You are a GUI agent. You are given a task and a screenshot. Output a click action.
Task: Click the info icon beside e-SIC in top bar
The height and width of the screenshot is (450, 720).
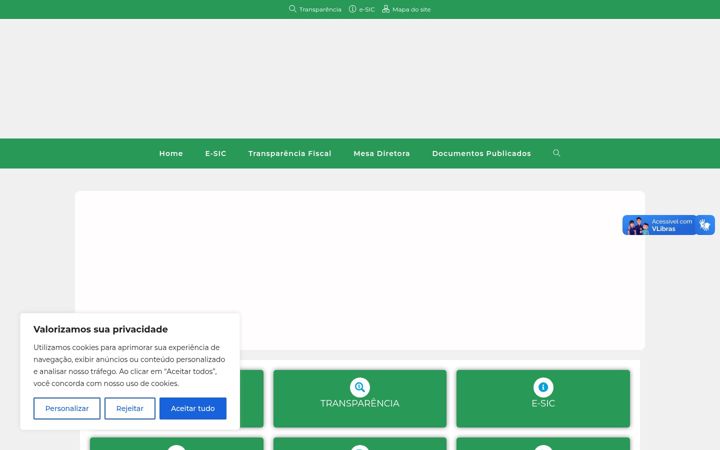pyautogui.click(x=352, y=9)
